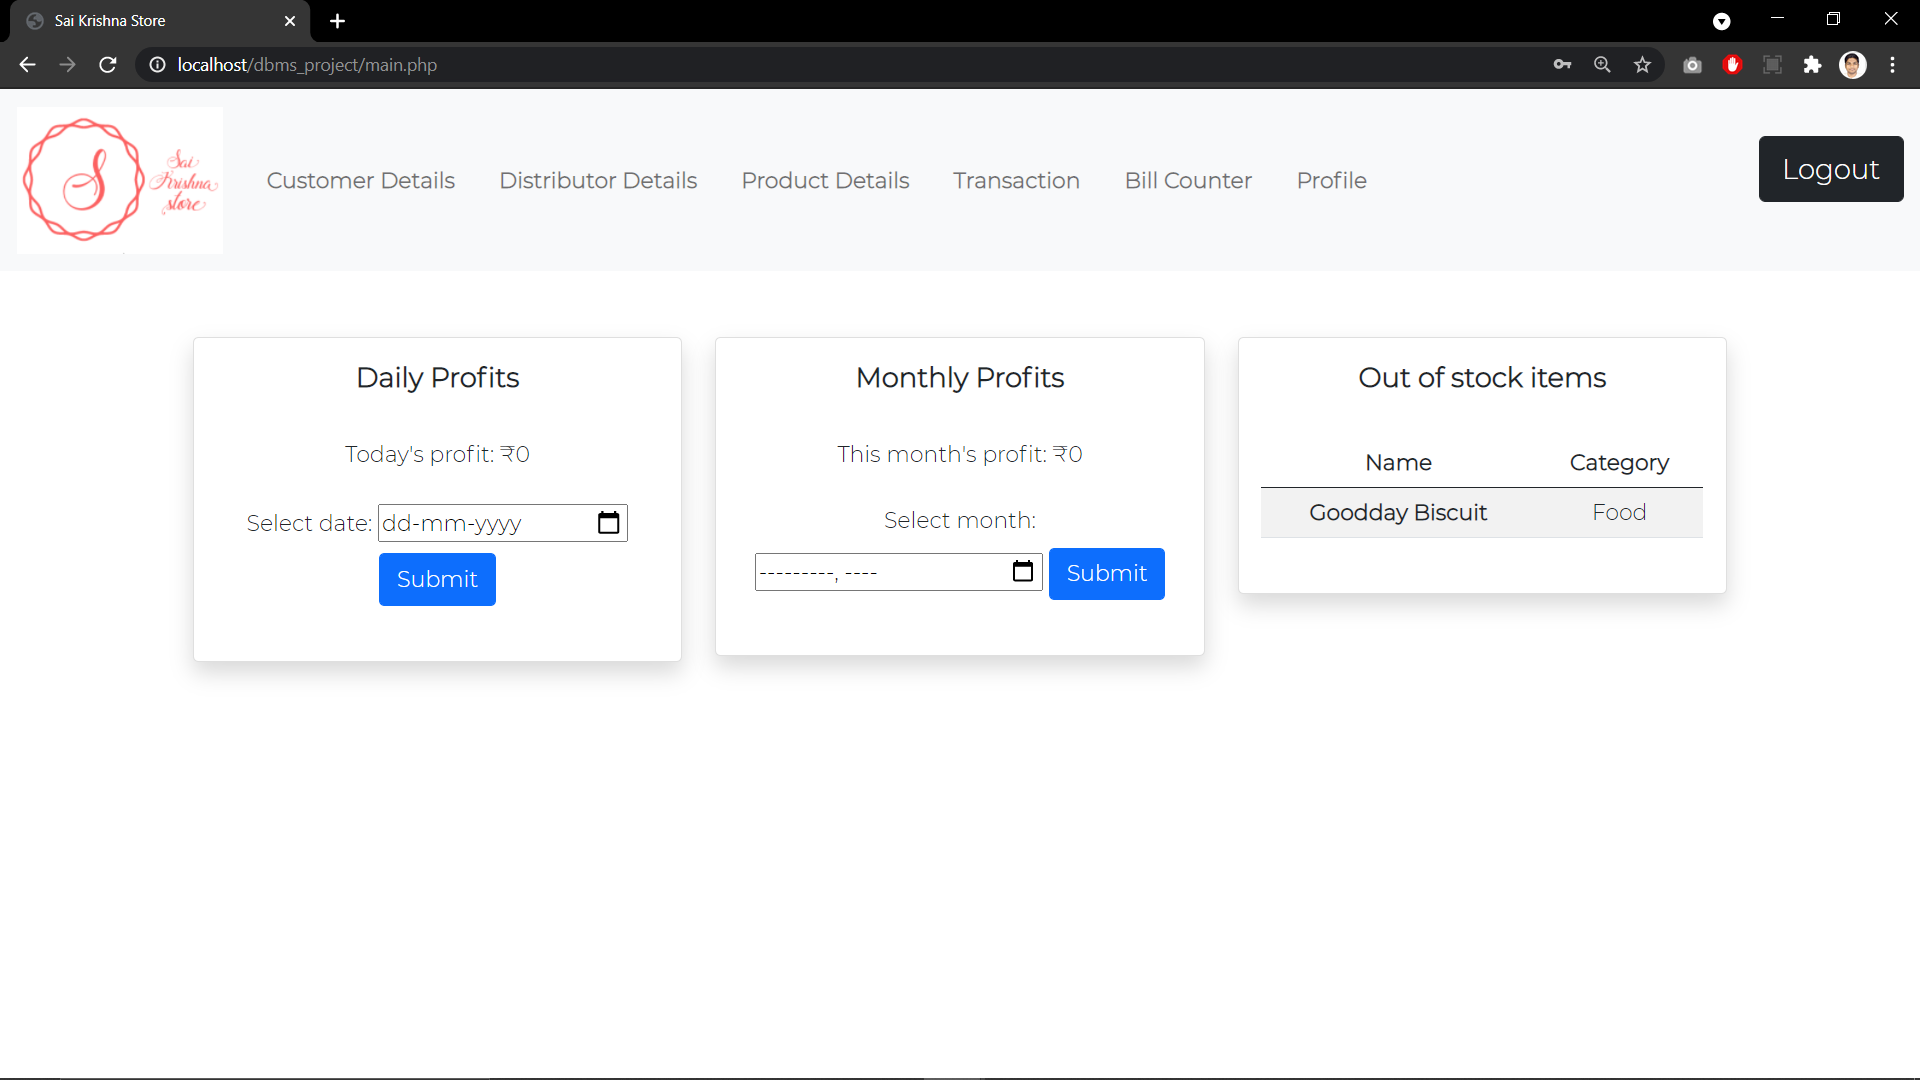Open saved passwords key icon
The image size is (1920, 1080).
coord(1562,65)
